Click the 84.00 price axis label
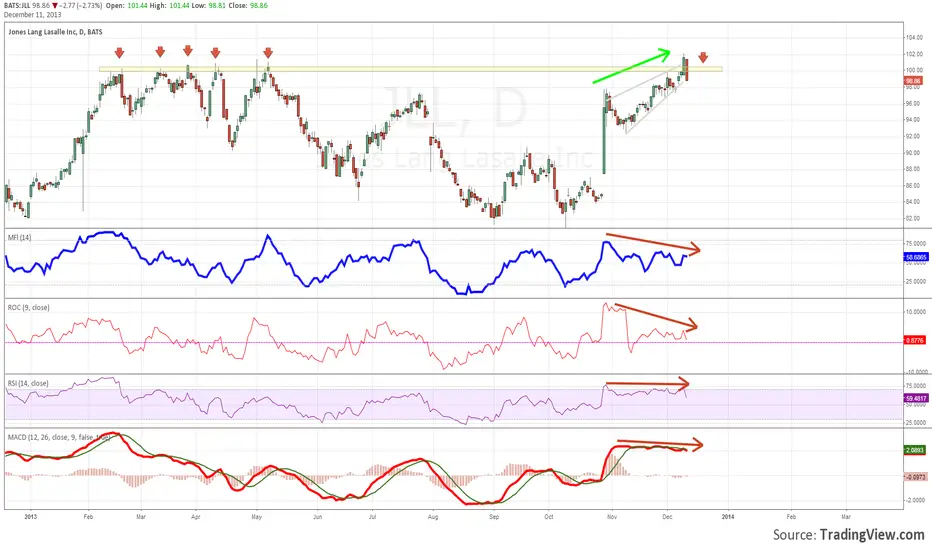 [914, 202]
